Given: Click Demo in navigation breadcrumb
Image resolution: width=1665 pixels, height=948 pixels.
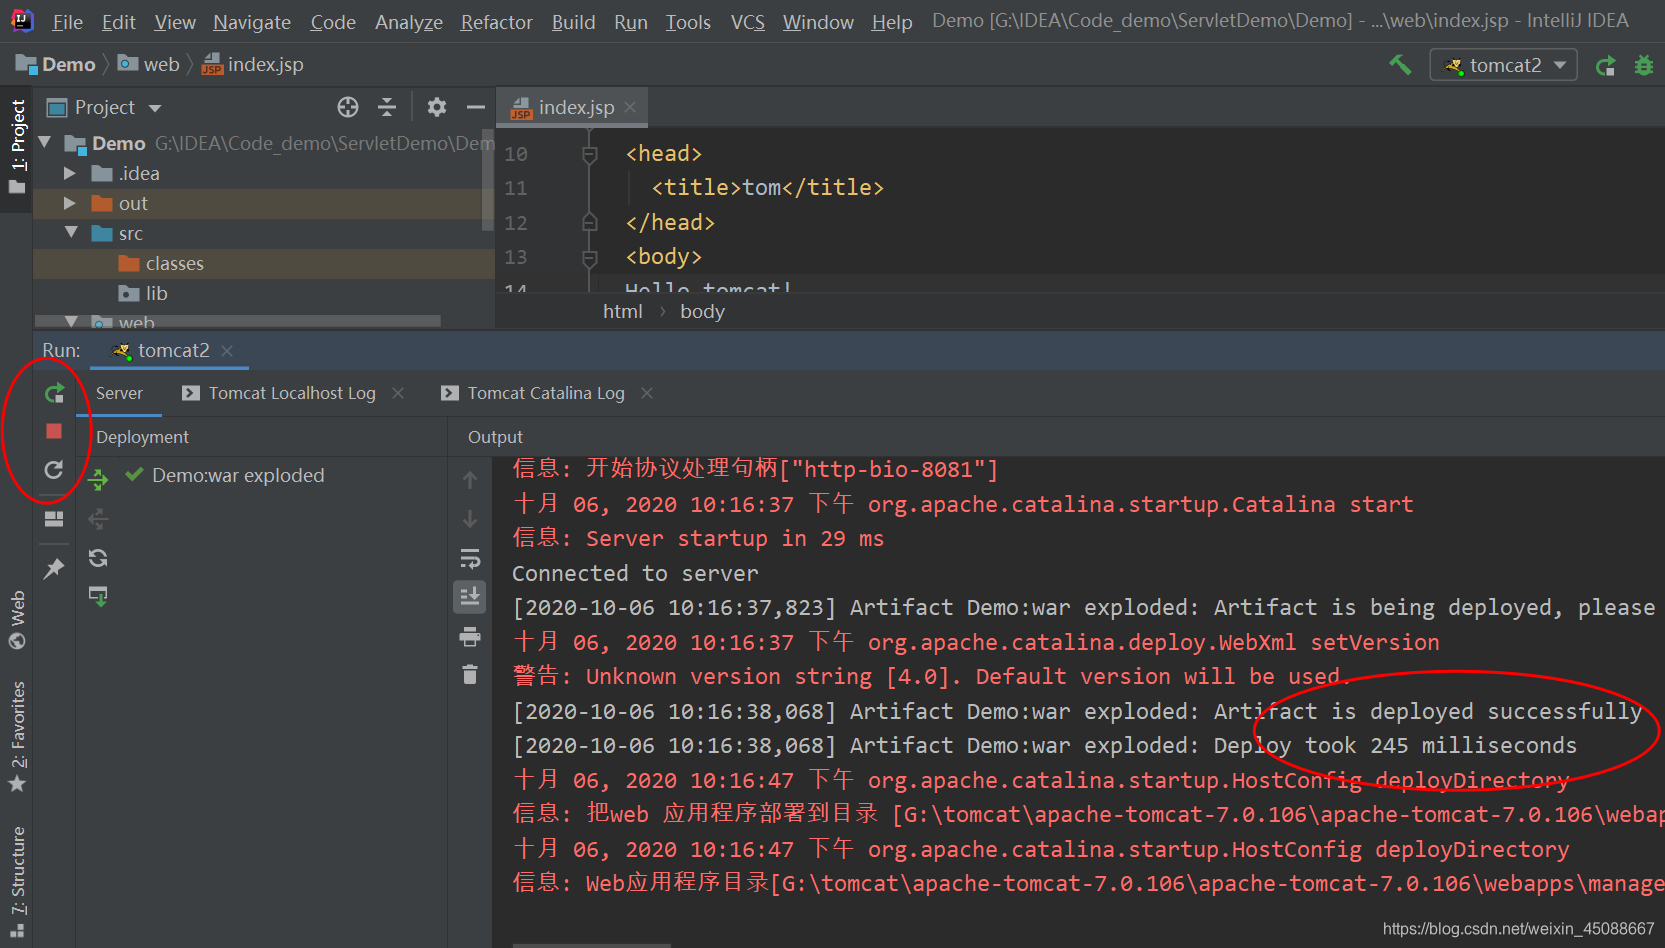Looking at the screenshot, I should (56, 64).
